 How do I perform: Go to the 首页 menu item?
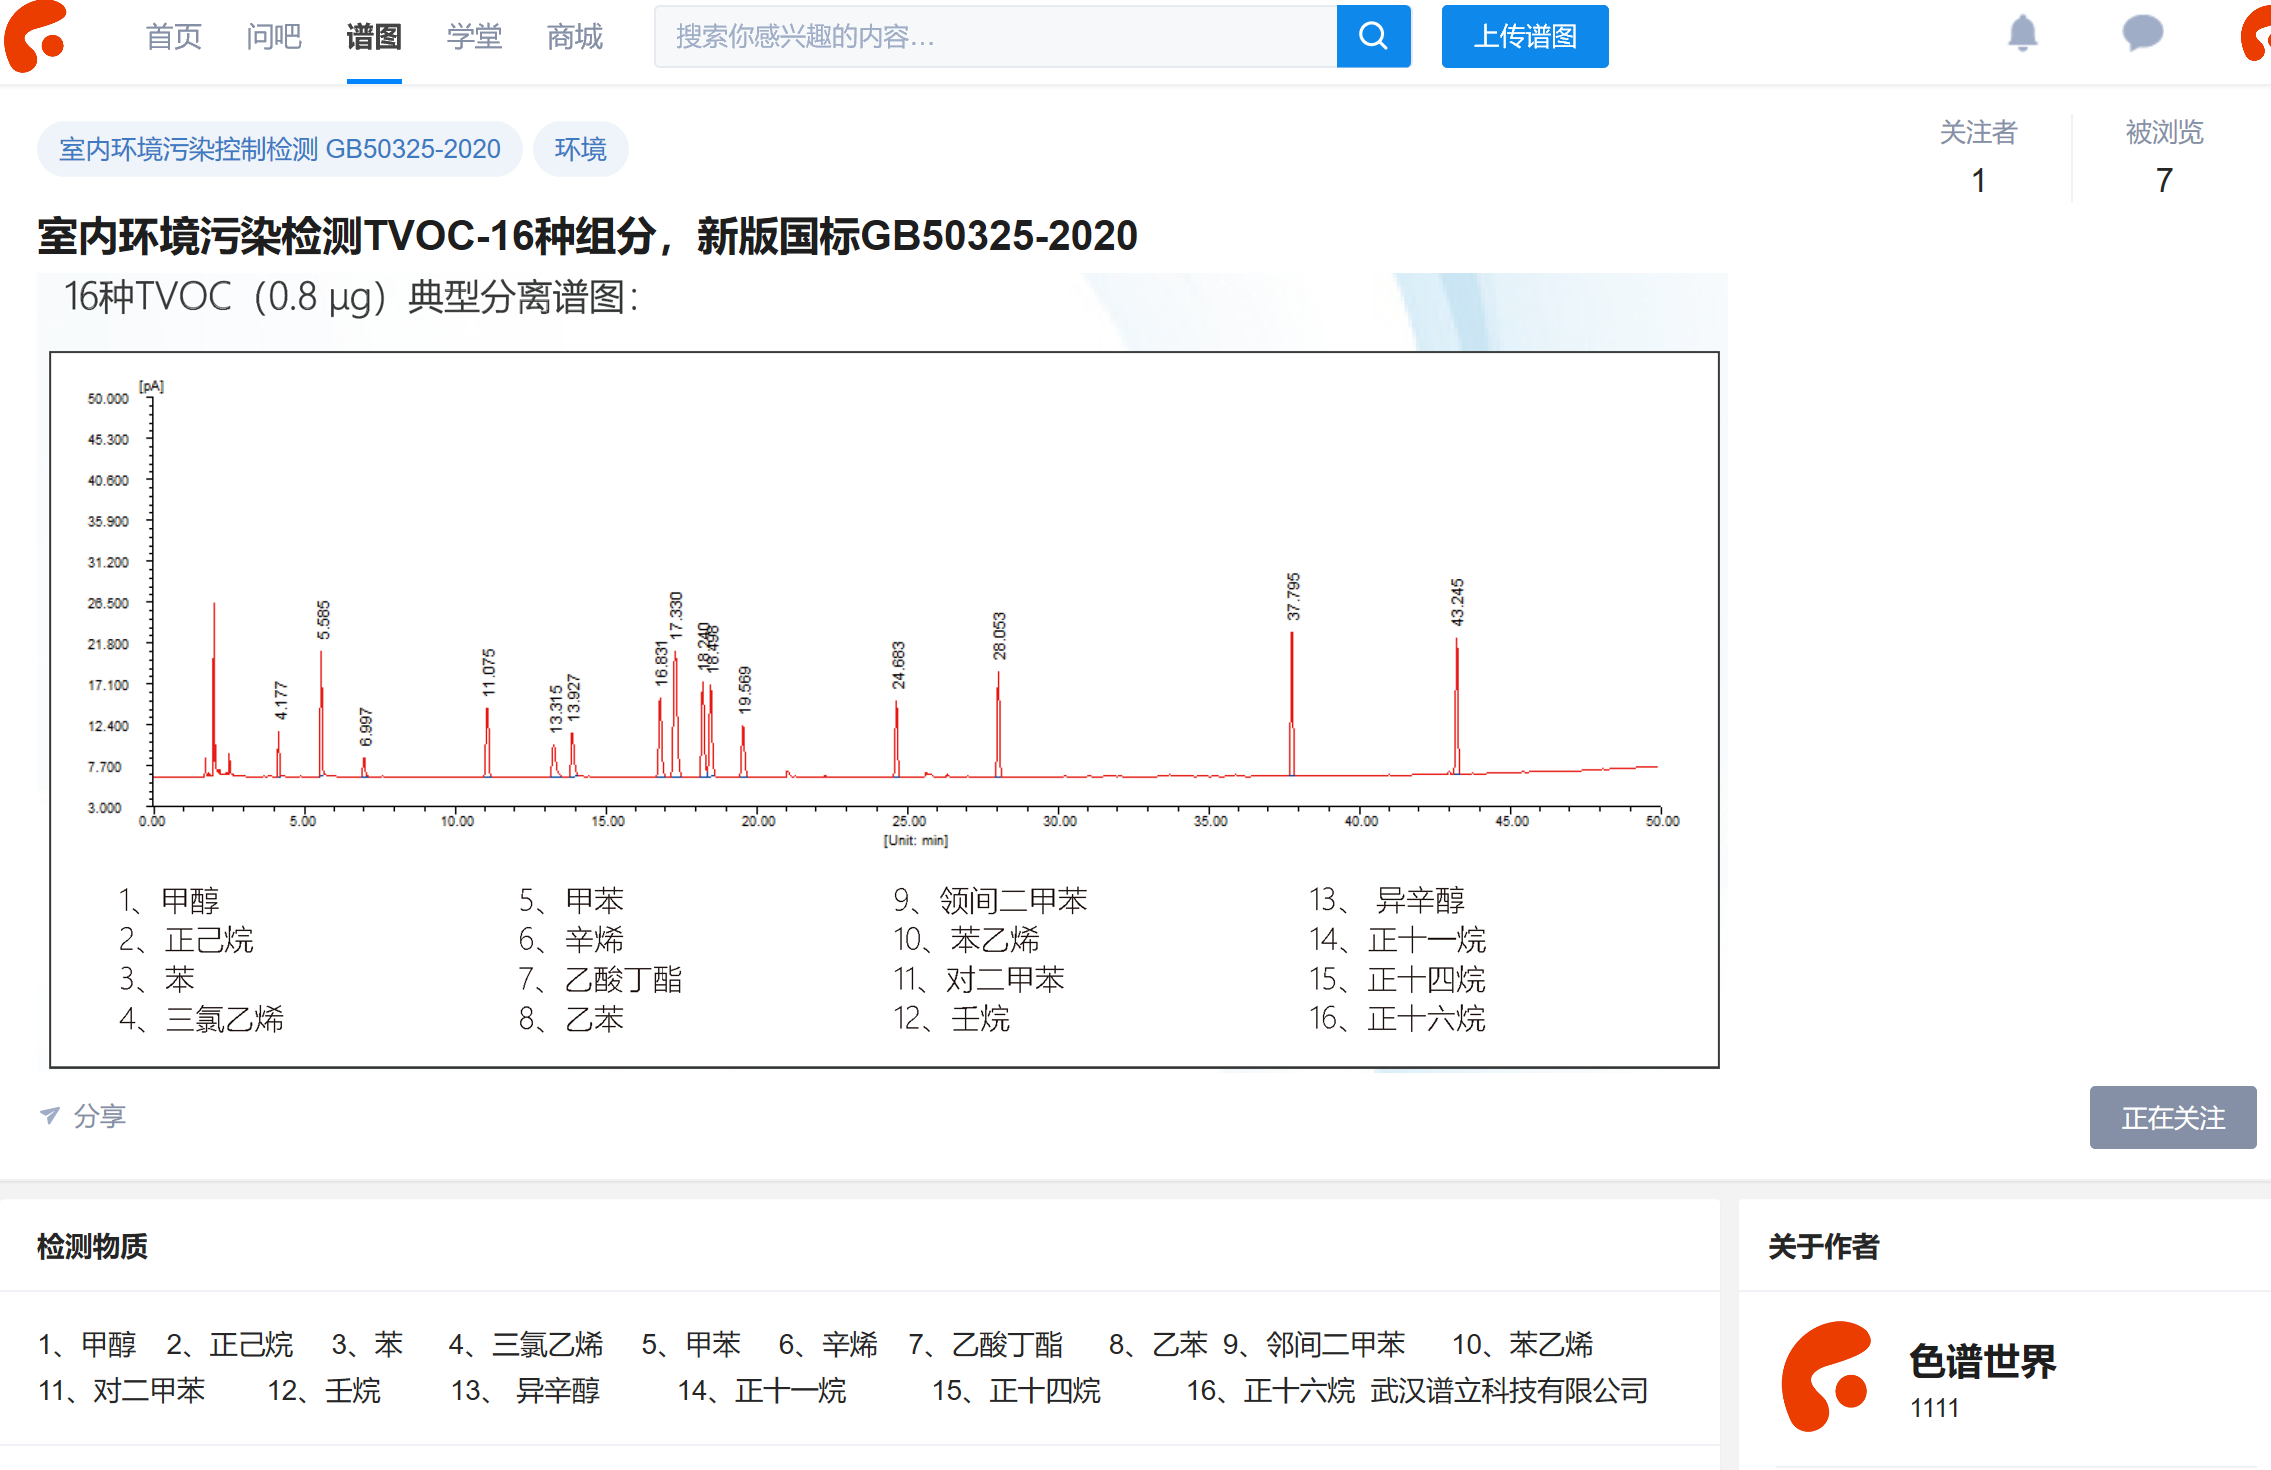(173, 37)
